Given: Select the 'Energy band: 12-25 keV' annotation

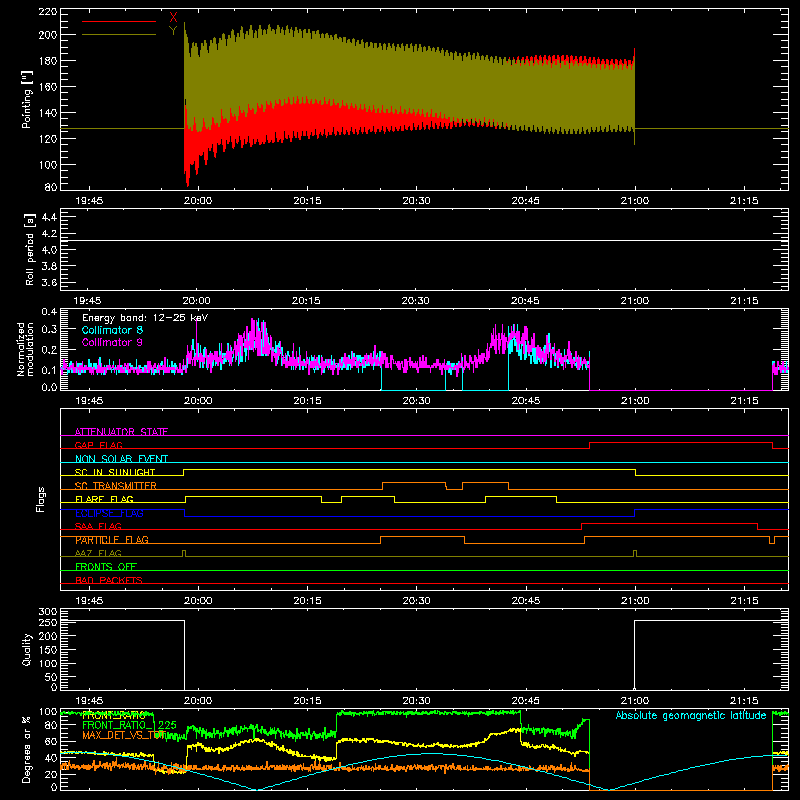Looking at the screenshot, I should [x=145, y=318].
